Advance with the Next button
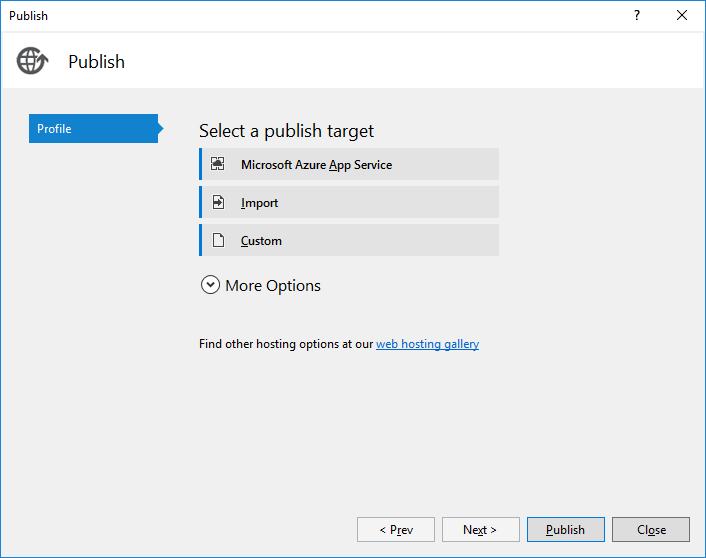The width and height of the screenshot is (706, 558). point(481,530)
